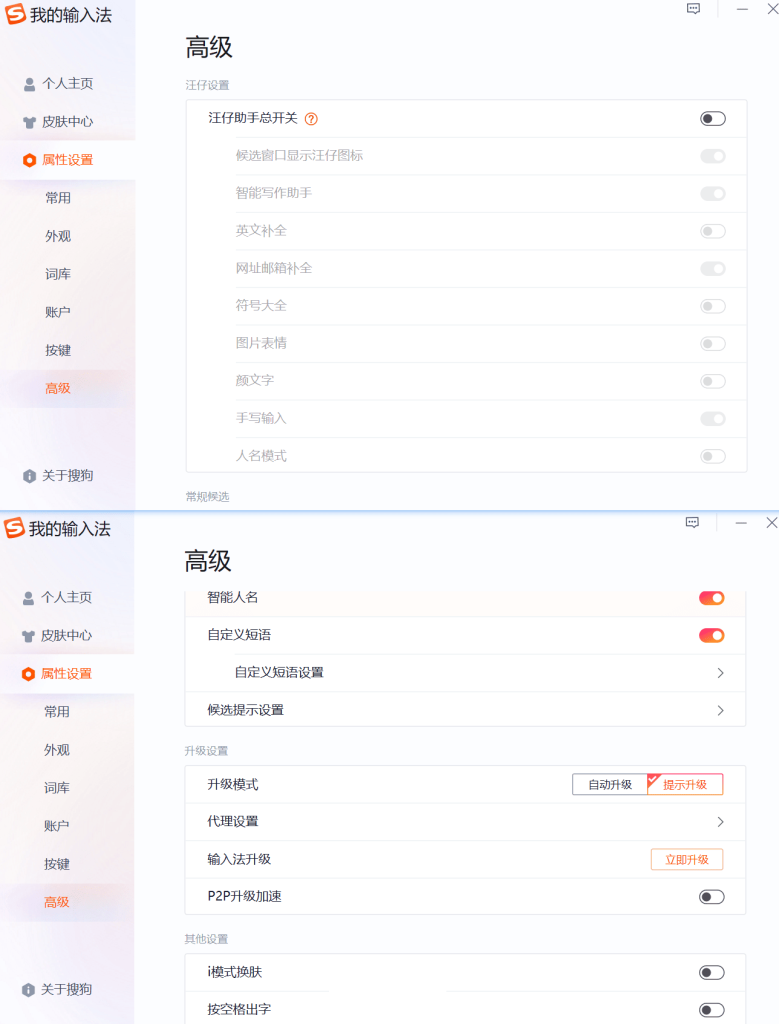779x1024 pixels.
Task: Expand 代理设置 chevron arrow
Action: click(720, 822)
